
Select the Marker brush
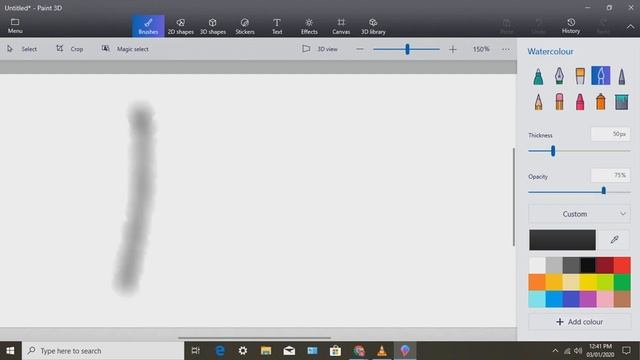(x=538, y=76)
